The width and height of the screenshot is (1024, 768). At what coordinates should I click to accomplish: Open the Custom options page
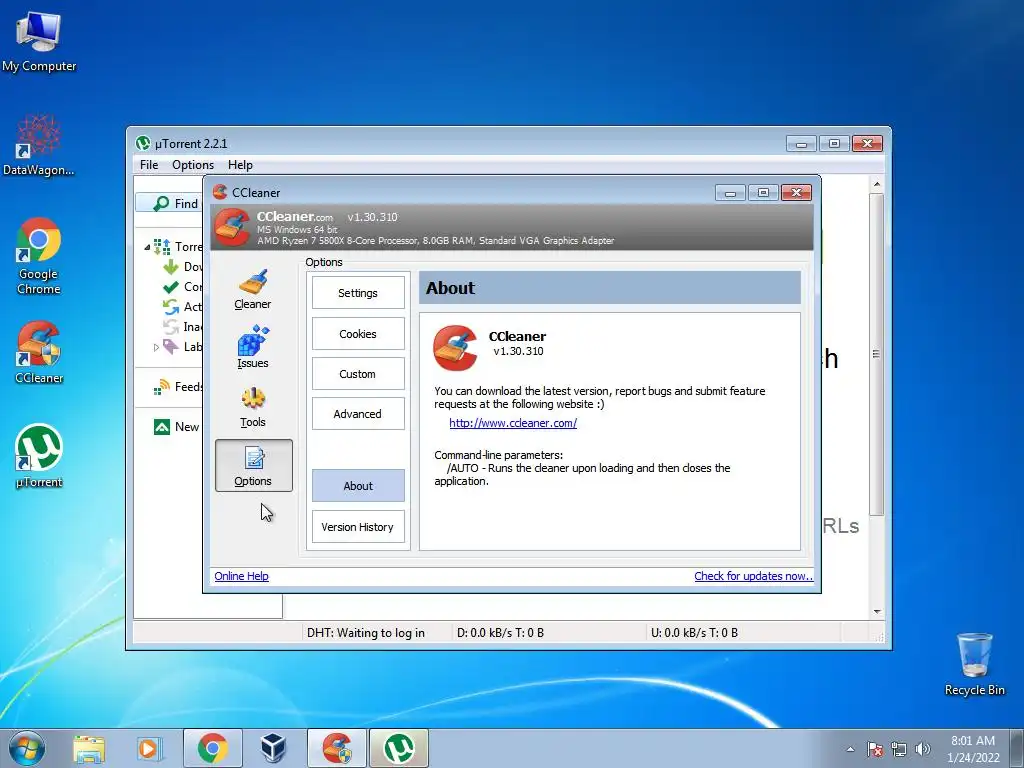click(x=358, y=374)
